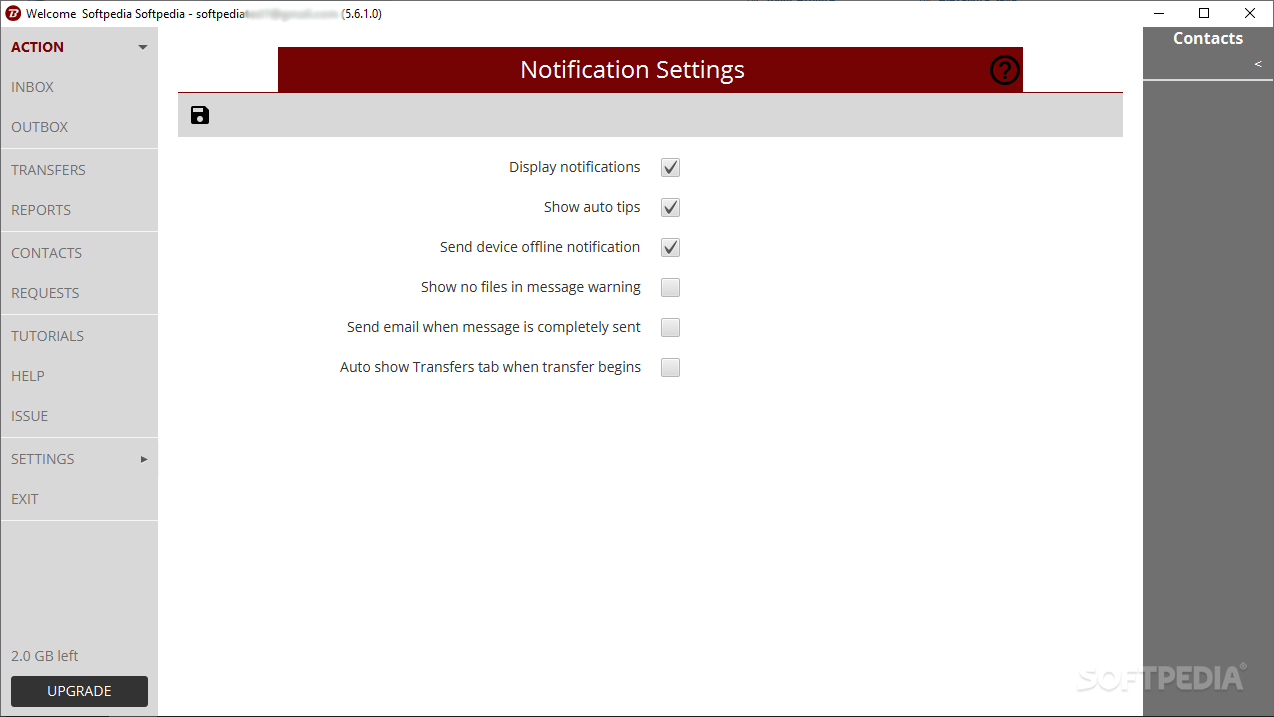Turn off Send device offline notification
The image size is (1274, 717).
(x=670, y=247)
